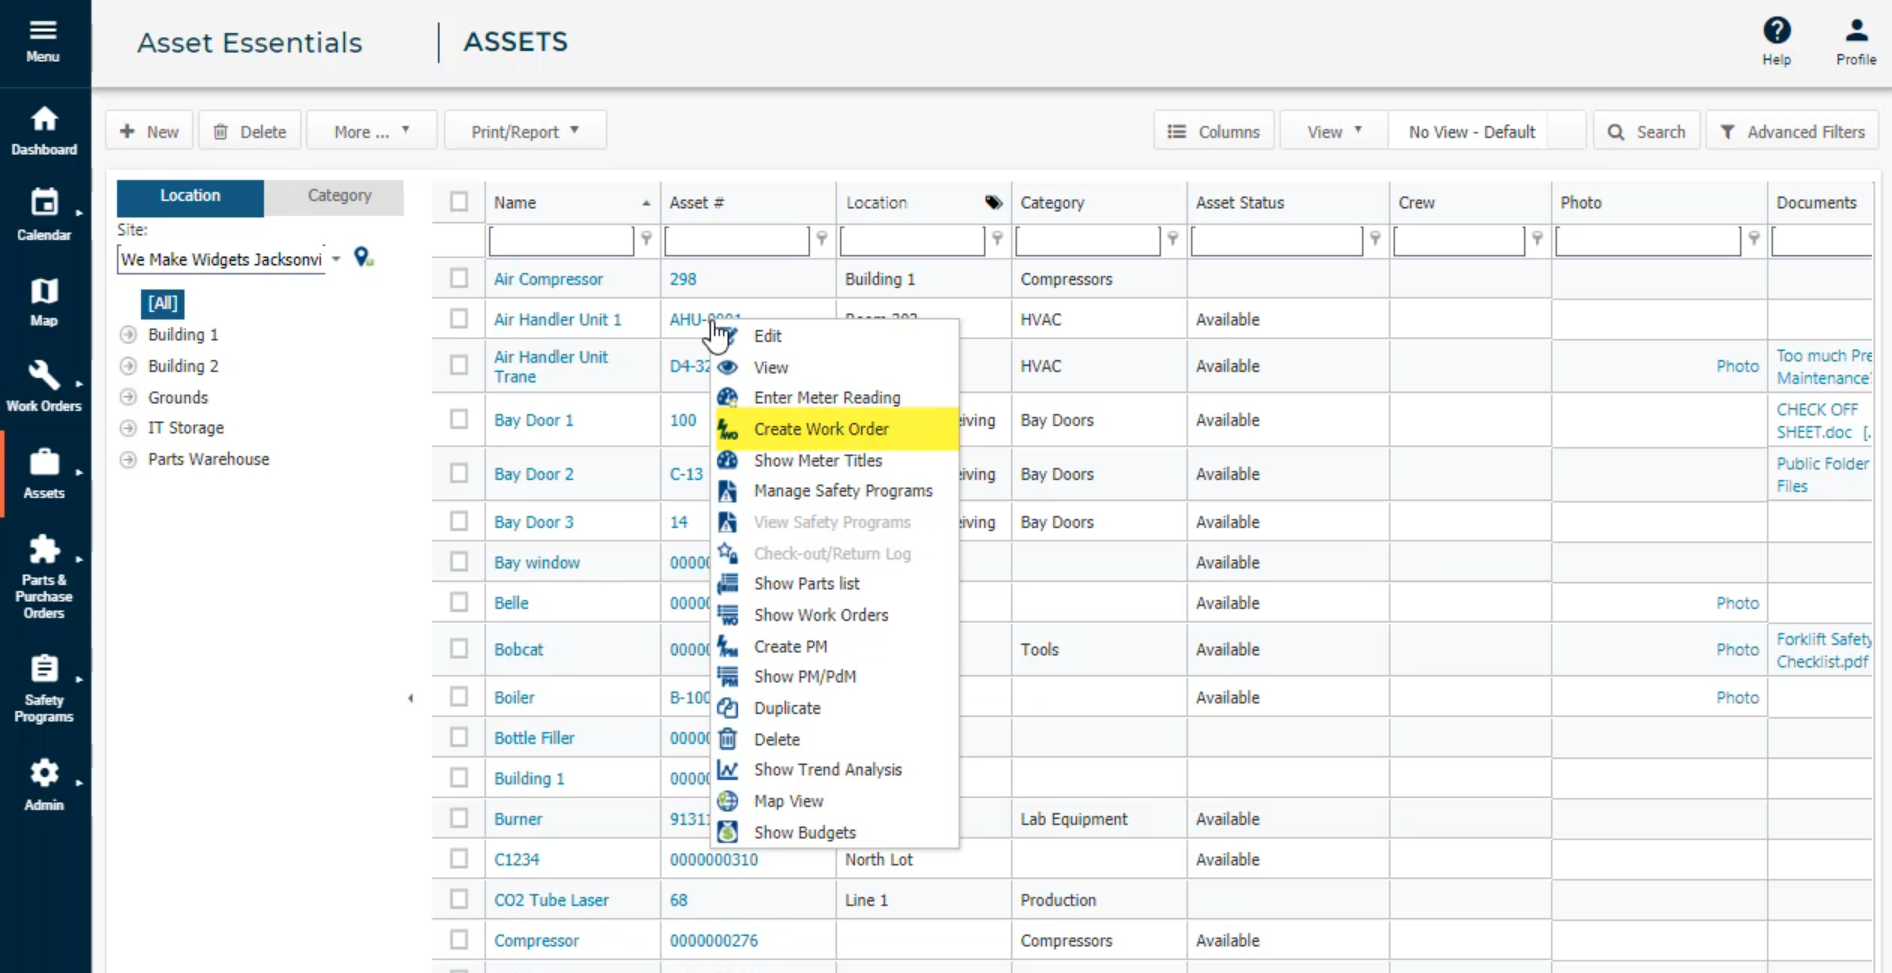
Task: Switch to the Category tab
Action: (339, 196)
